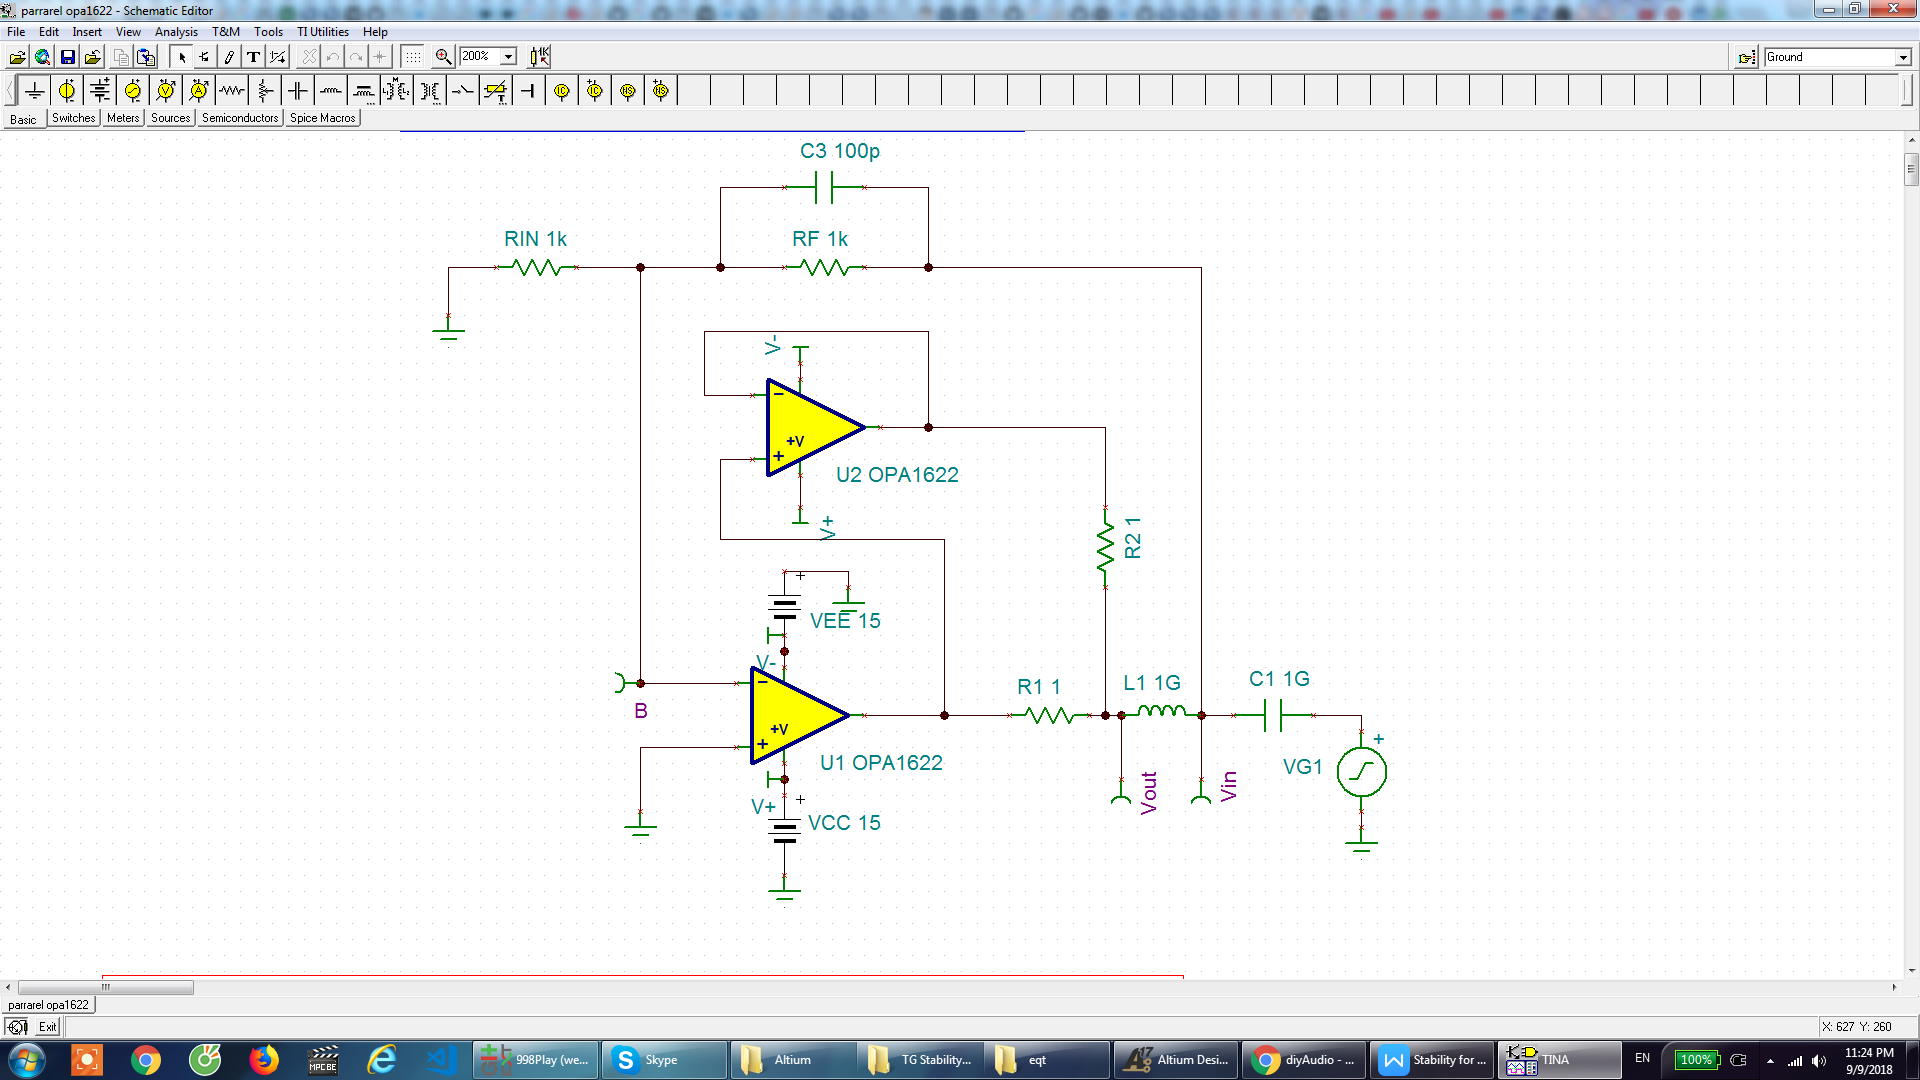Open the Windows Start button
The image size is (1920, 1080).
pyautogui.click(x=26, y=1060)
